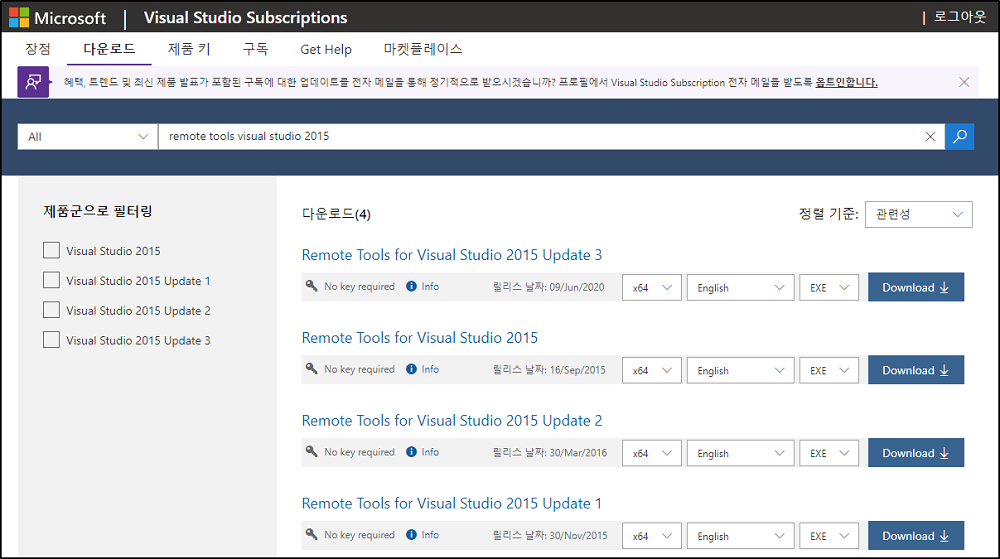The height and width of the screenshot is (559, 1000).
Task: Open x64 dropdown in 16/Sep/2015 row
Action: tap(652, 370)
